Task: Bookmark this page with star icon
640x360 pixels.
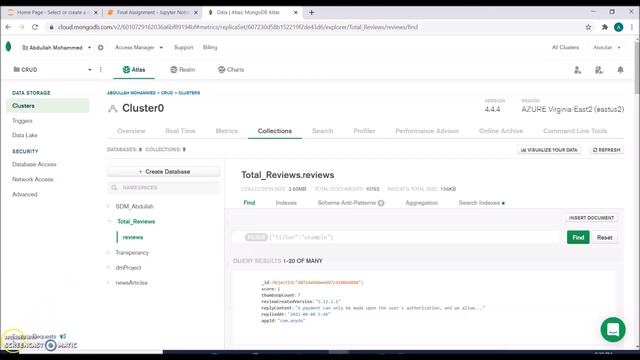Action: [588, 27]
